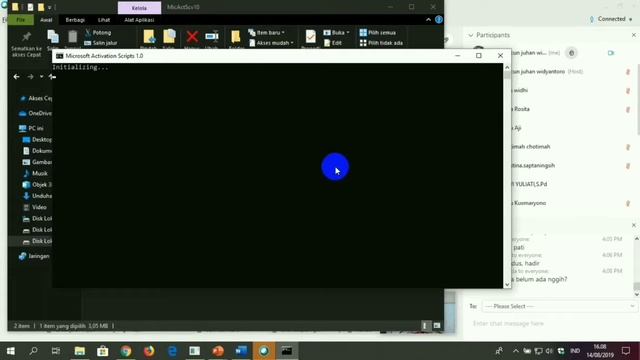Open Video folder in sidebar
The width and height of the screenshot is (640, 360).
(35, 207)
